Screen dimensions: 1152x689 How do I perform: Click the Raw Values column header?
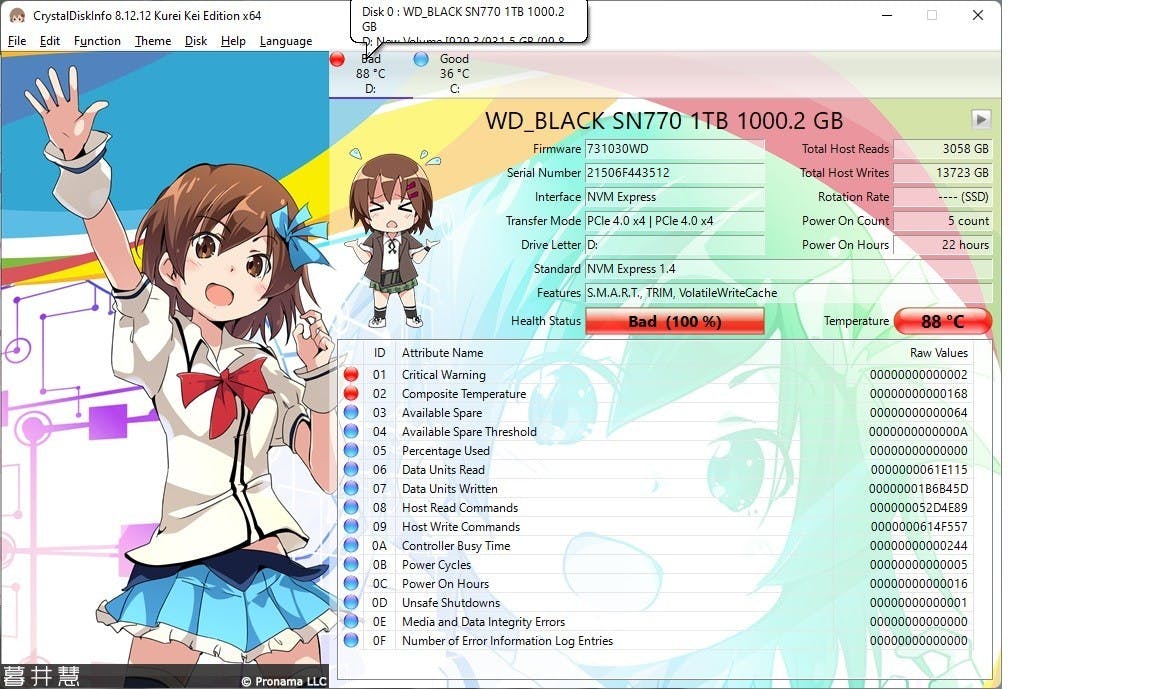[x=938, y=353]
